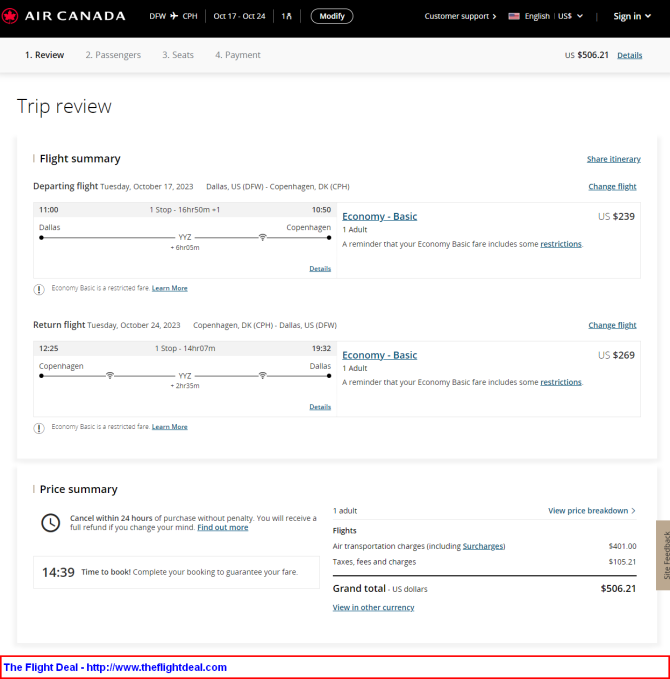
Task: Click Share itinerary link
Action: tap(613, 159)
